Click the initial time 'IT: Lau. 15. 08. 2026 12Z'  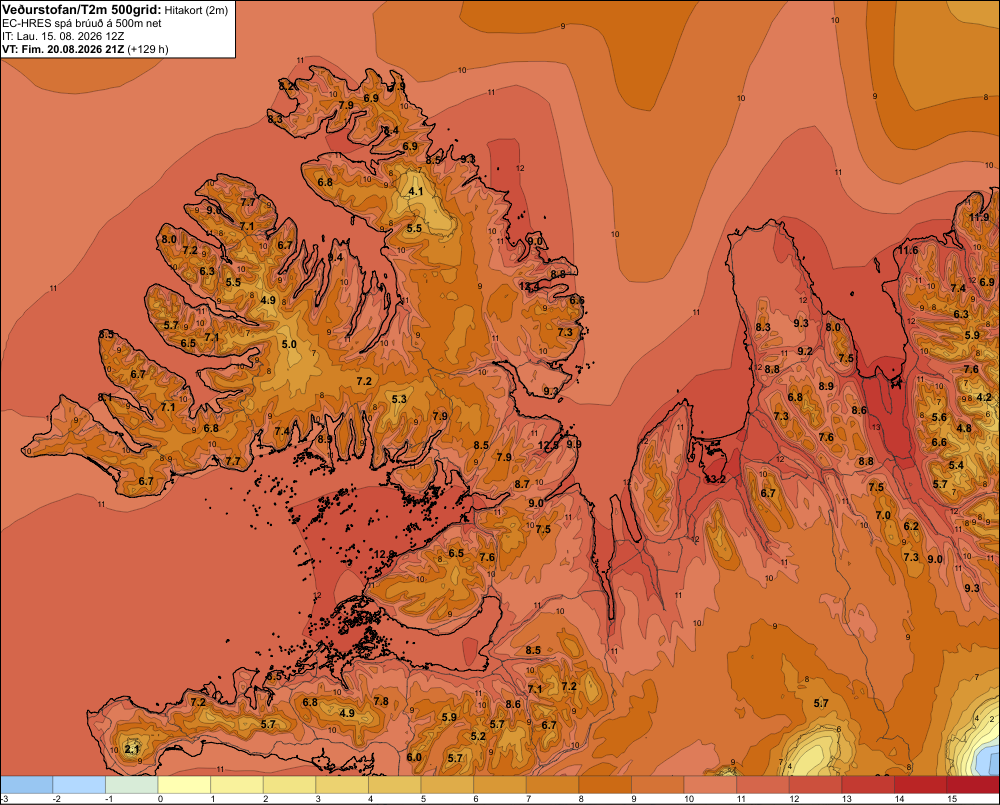63,36
